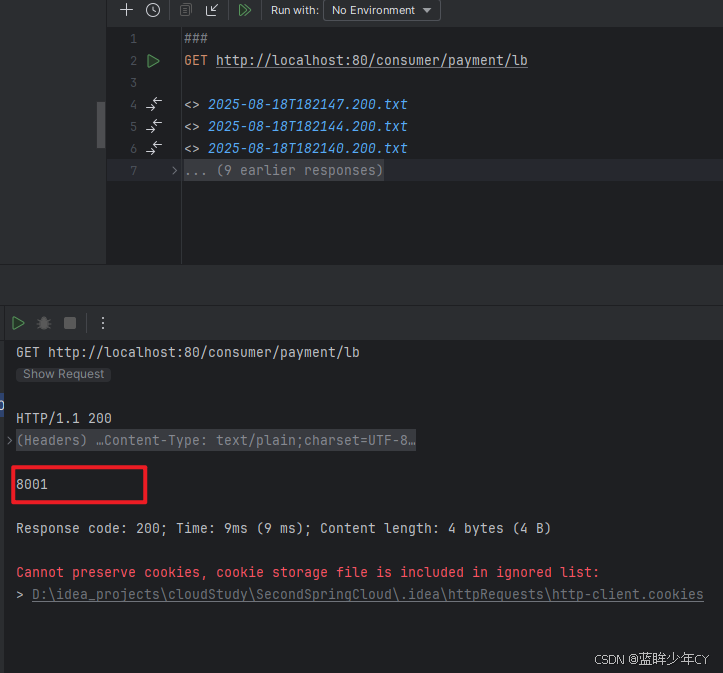Viewport: 723px width, 673px height.
Task: Run all requests in file icon
Action: pyautogui.click(x=244, y=10)
